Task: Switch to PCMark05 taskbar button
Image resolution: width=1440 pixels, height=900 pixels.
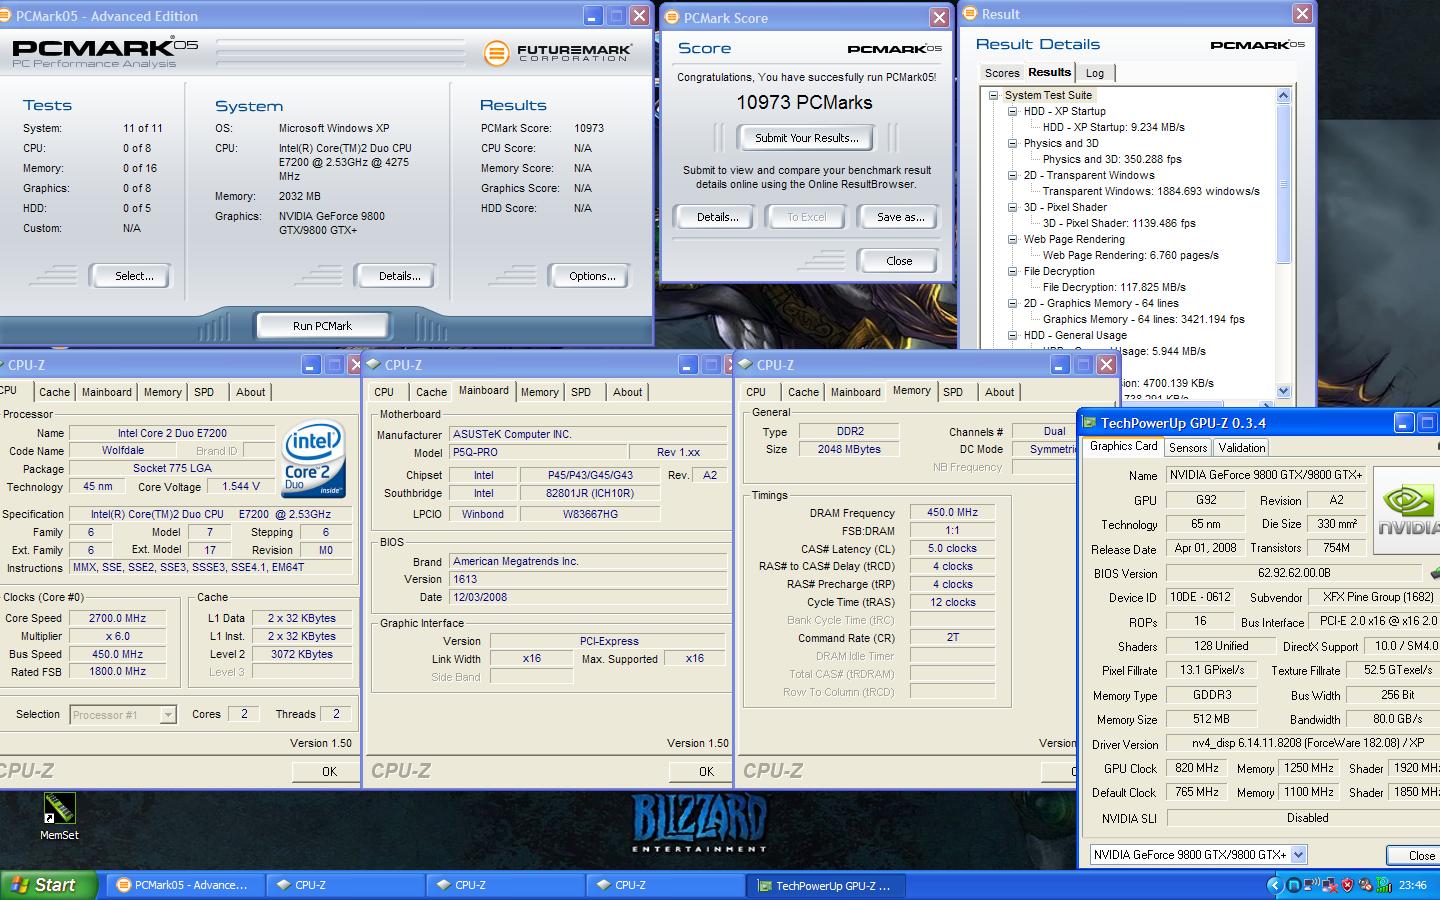Action: click(186, 885)
